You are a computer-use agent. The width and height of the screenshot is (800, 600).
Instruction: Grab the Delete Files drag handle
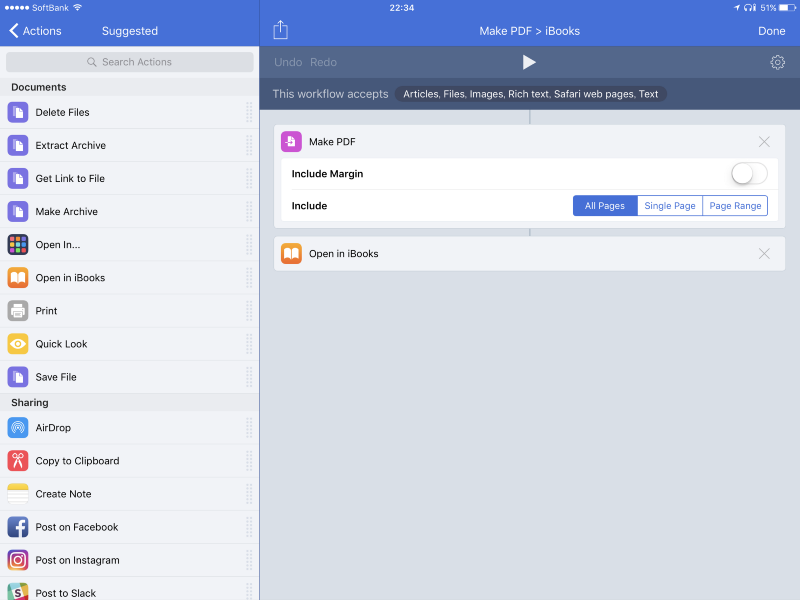(249, 112)
